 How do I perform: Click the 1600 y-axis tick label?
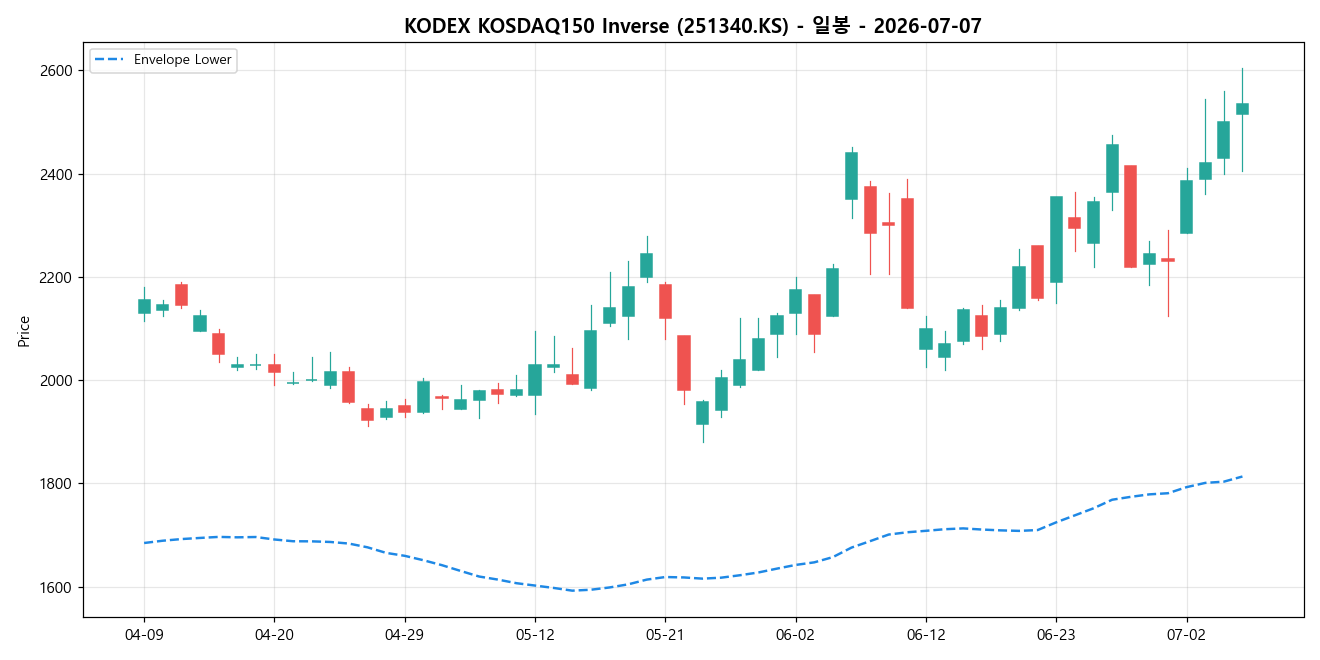coord(58,587)
